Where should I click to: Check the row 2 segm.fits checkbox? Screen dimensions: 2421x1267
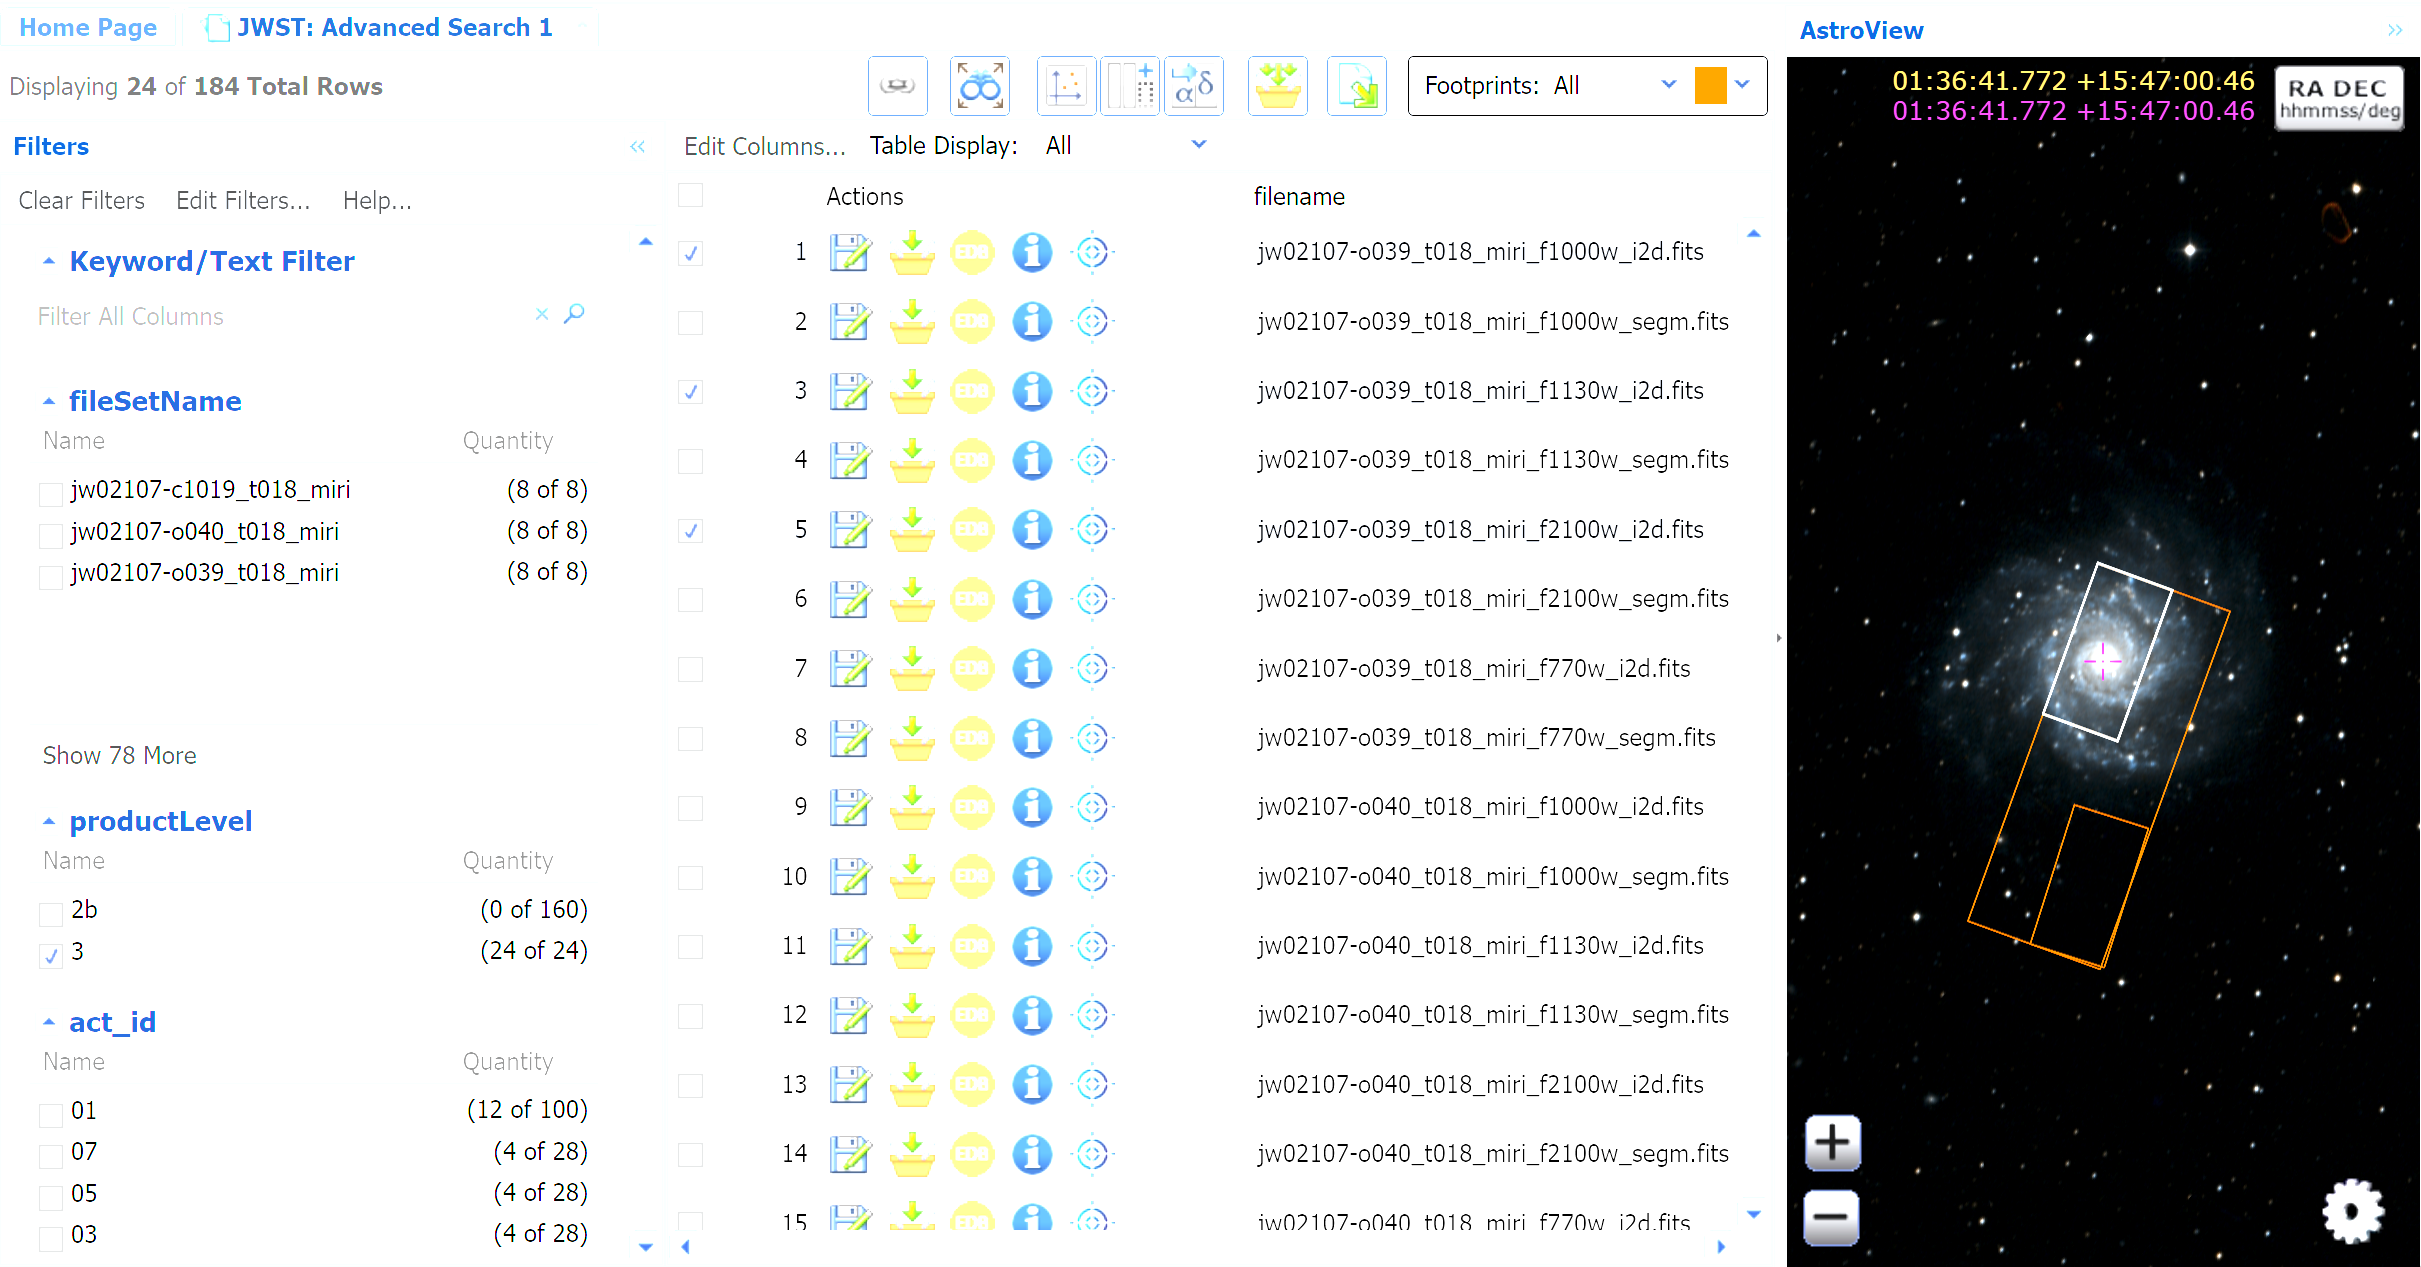tap(690, 323)
